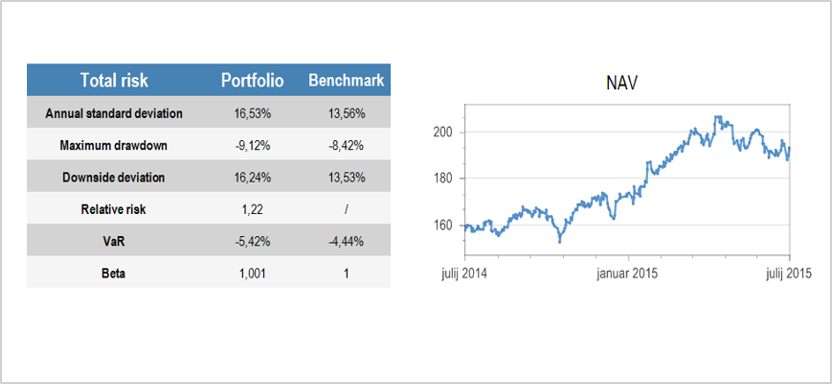The image size is (832, 384).
Task: Click the Beta row label
Action: pos(114,274)
